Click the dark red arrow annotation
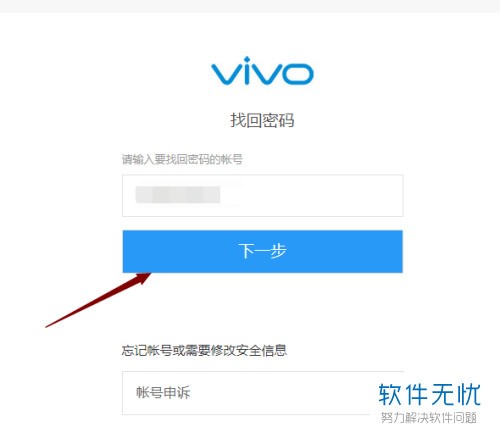 click(98, 300)
